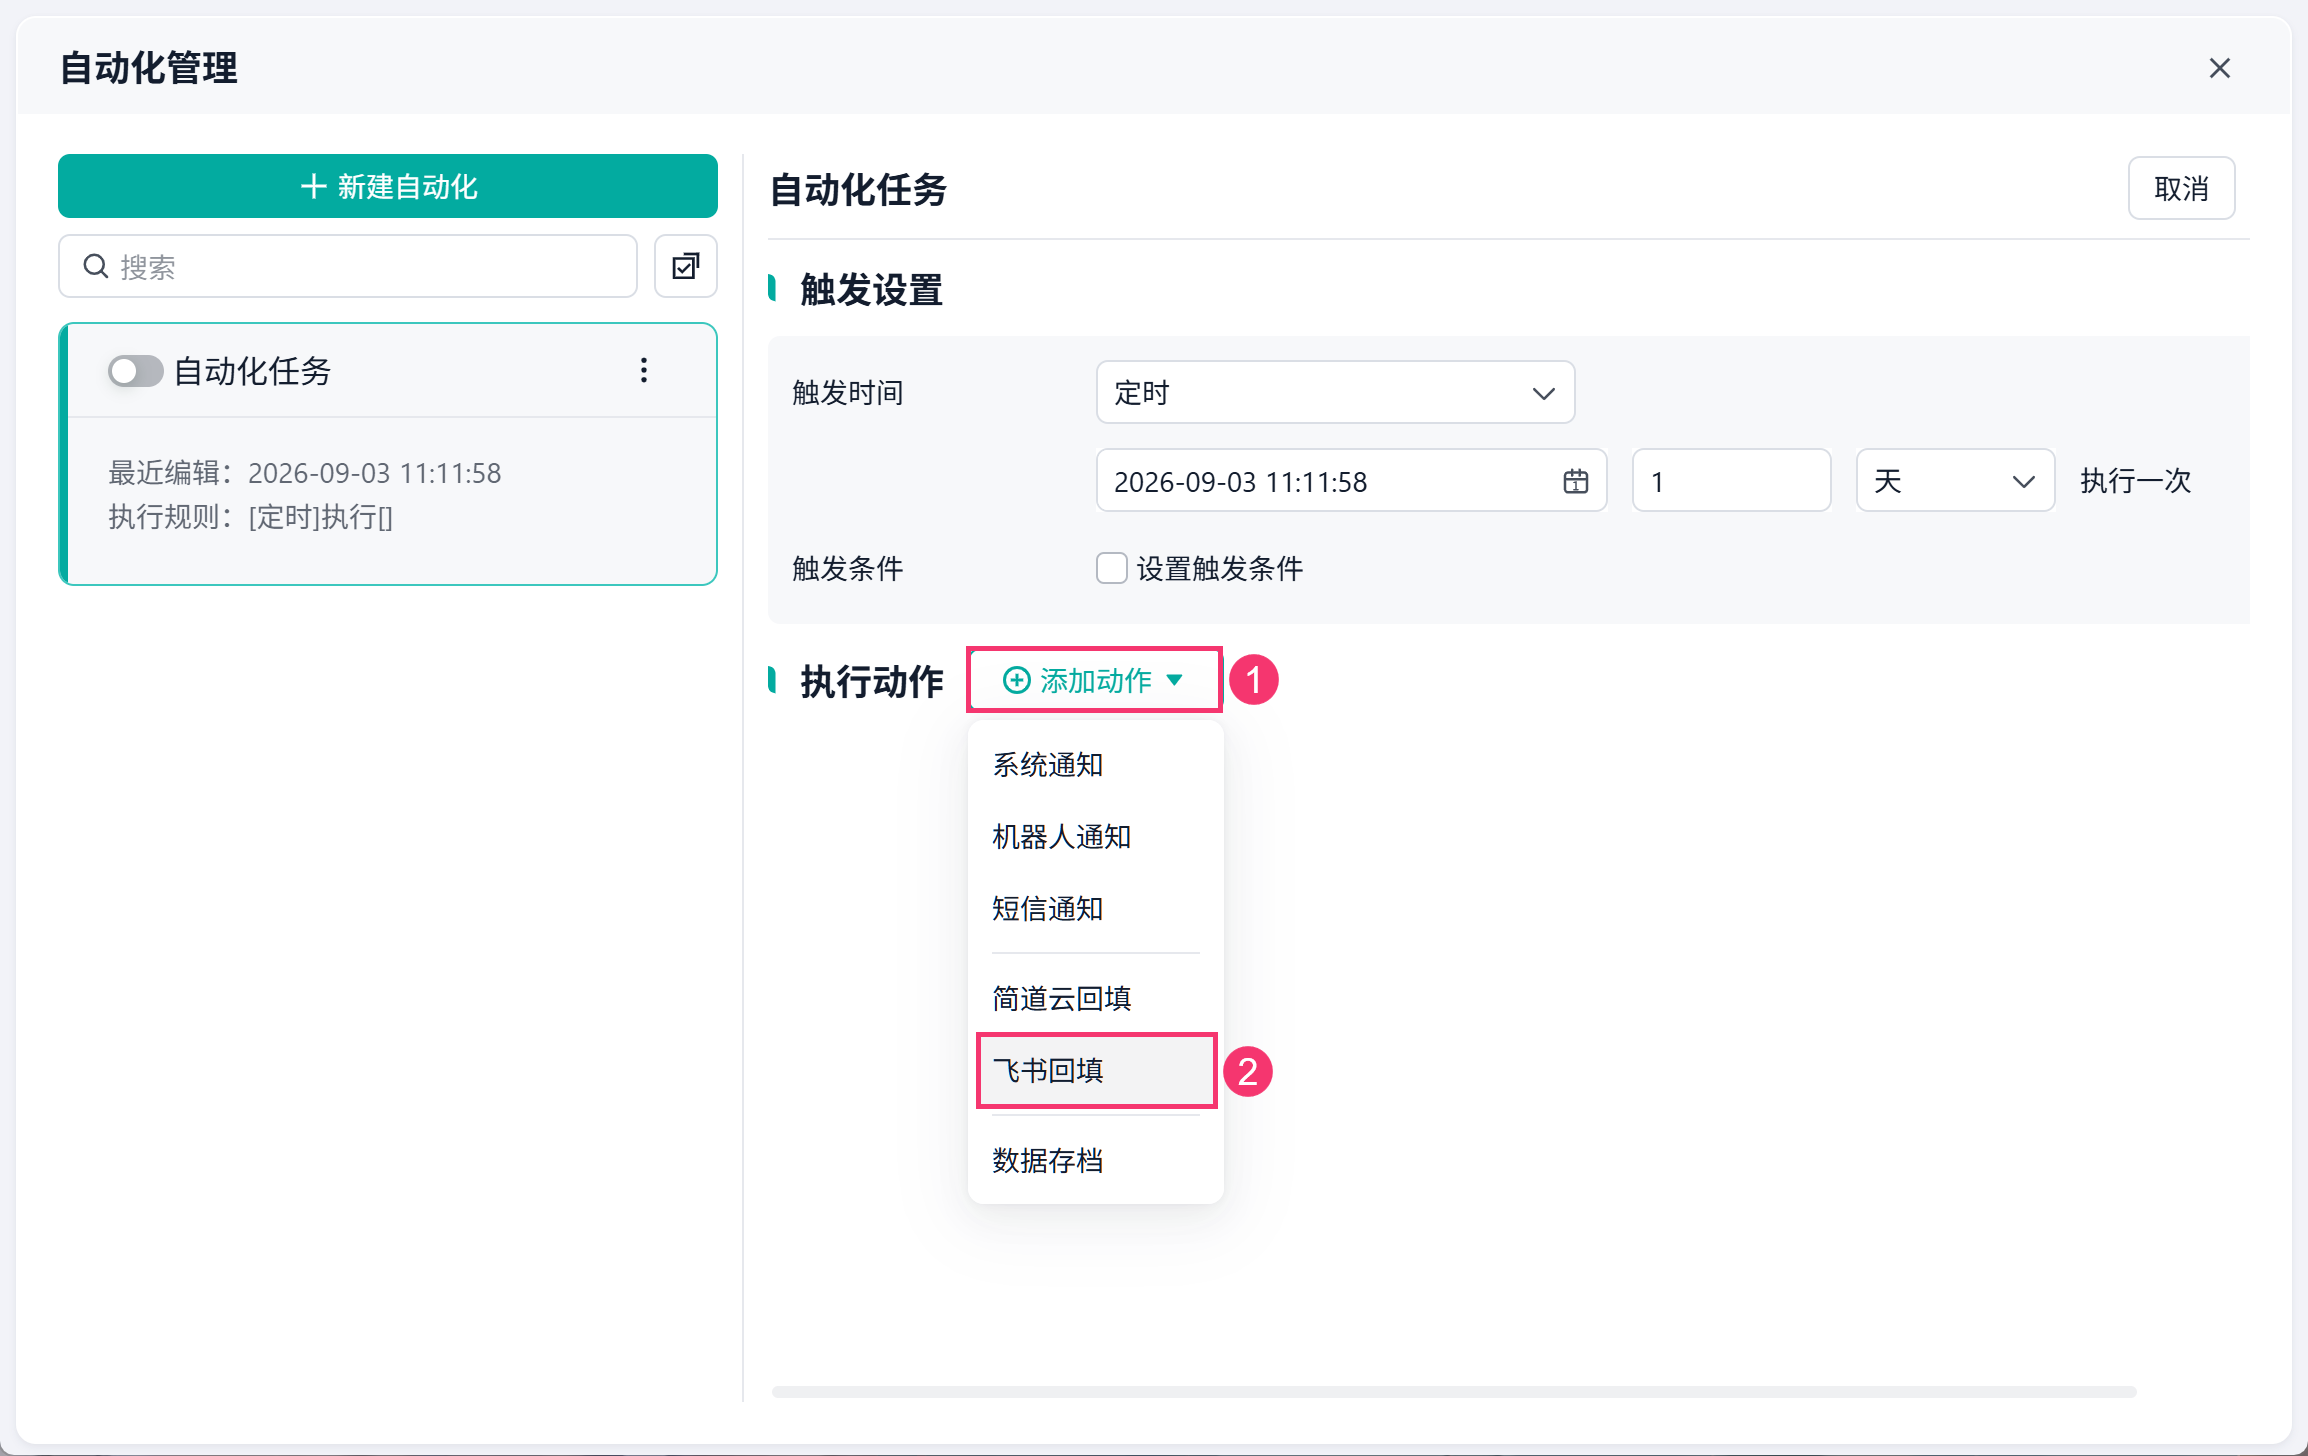
Task: Click the magnifier icon in the search box
Action: click(96, 266)
